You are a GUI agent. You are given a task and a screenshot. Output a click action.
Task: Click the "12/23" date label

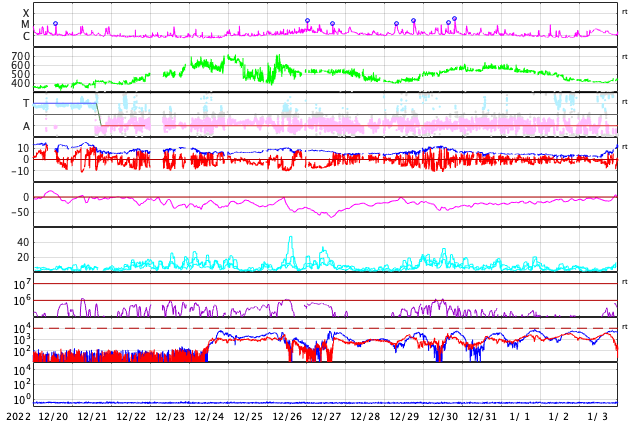tap(170, 416)
